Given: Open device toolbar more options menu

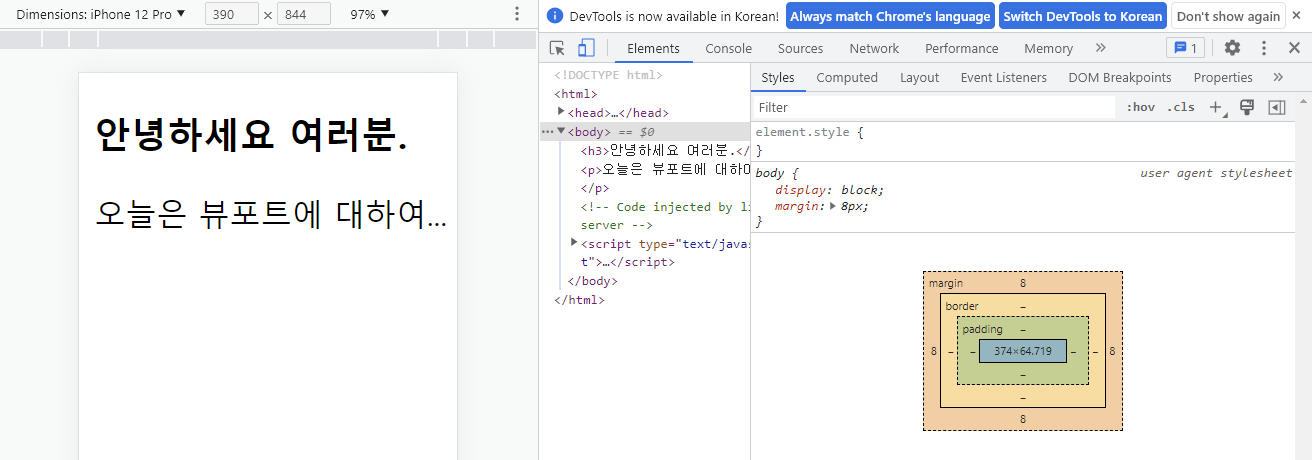Looking at the screenshot, I should (517, 14).
